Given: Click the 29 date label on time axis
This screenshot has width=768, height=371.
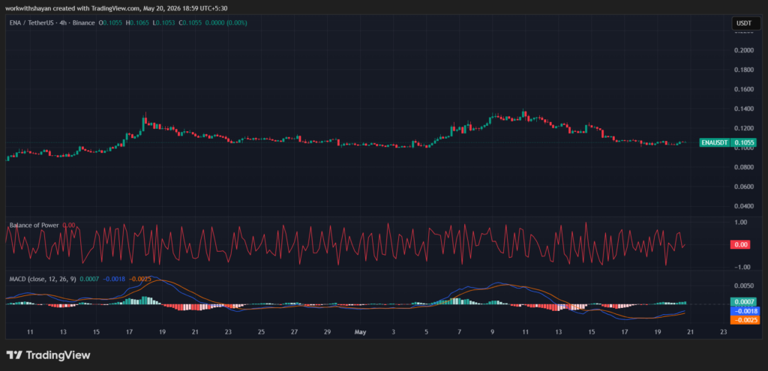Looking at the screenshot, I should (x=327, y=332).
